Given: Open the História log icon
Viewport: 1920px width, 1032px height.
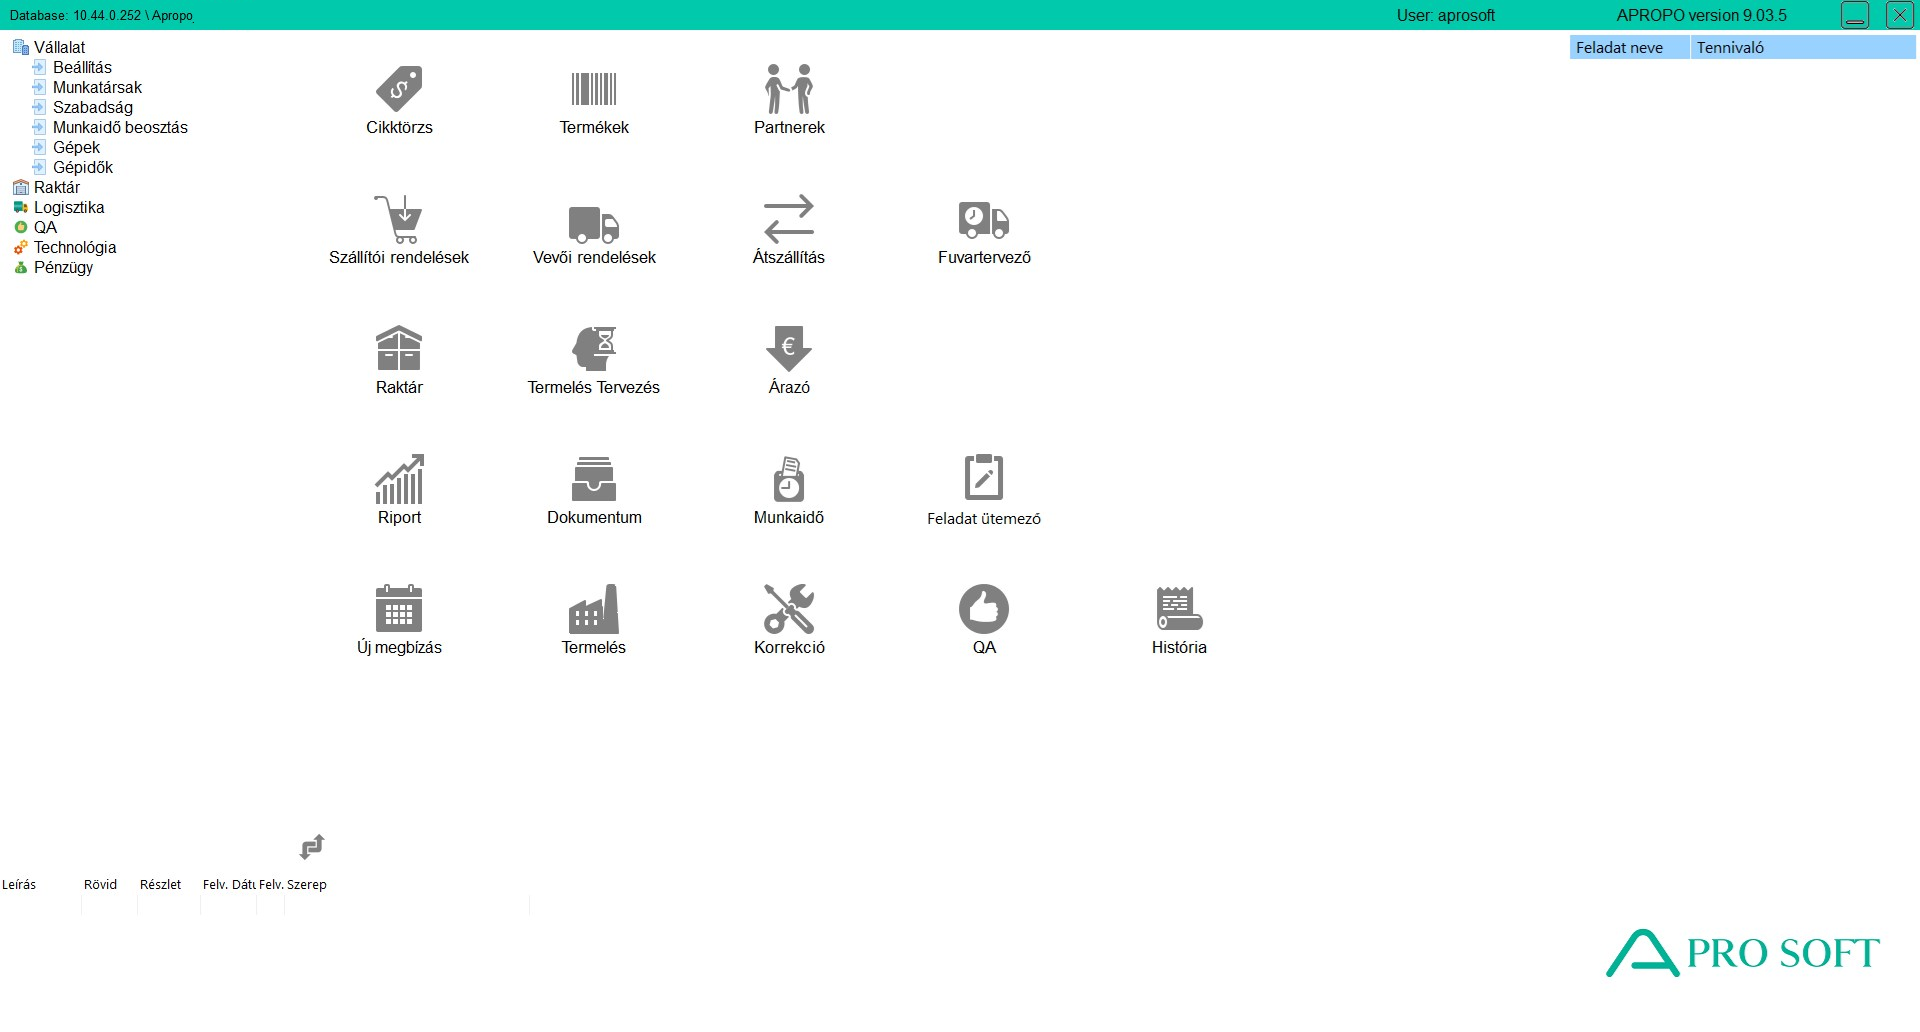Looking at the screenshot, I should click(x=1179, y=609).
